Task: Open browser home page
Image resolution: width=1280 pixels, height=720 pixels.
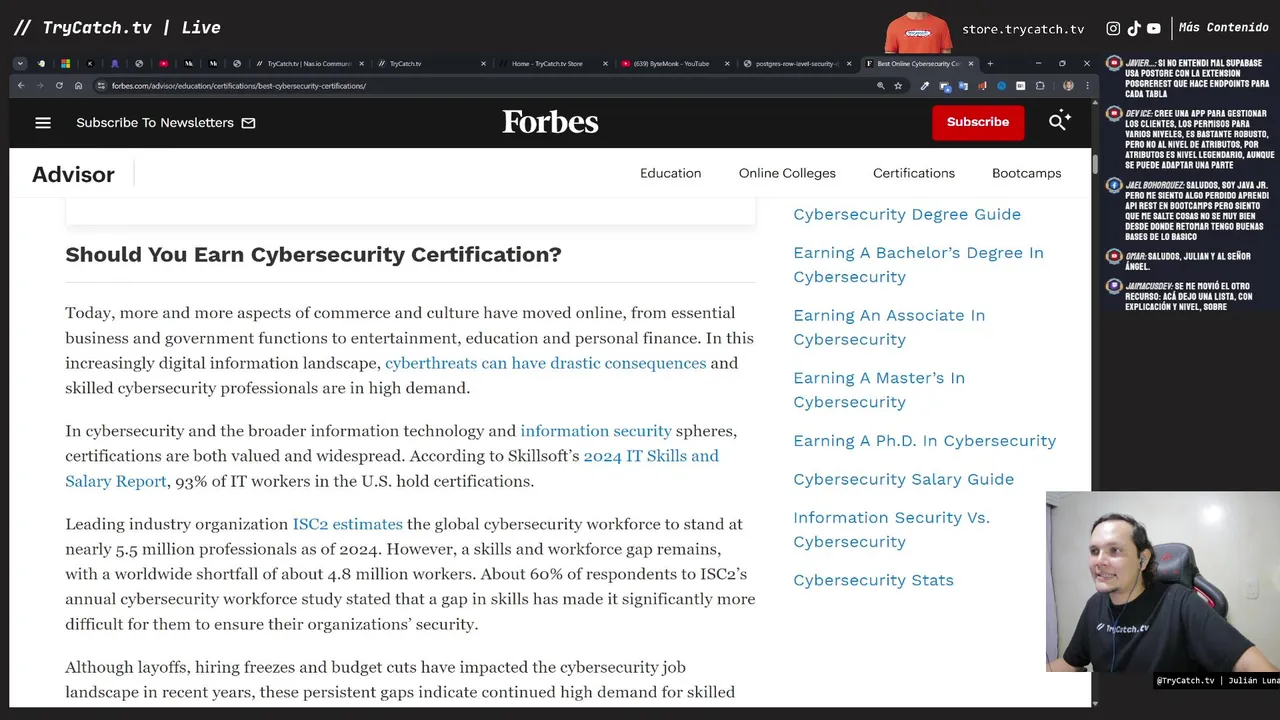Action: tap(78, 86)
